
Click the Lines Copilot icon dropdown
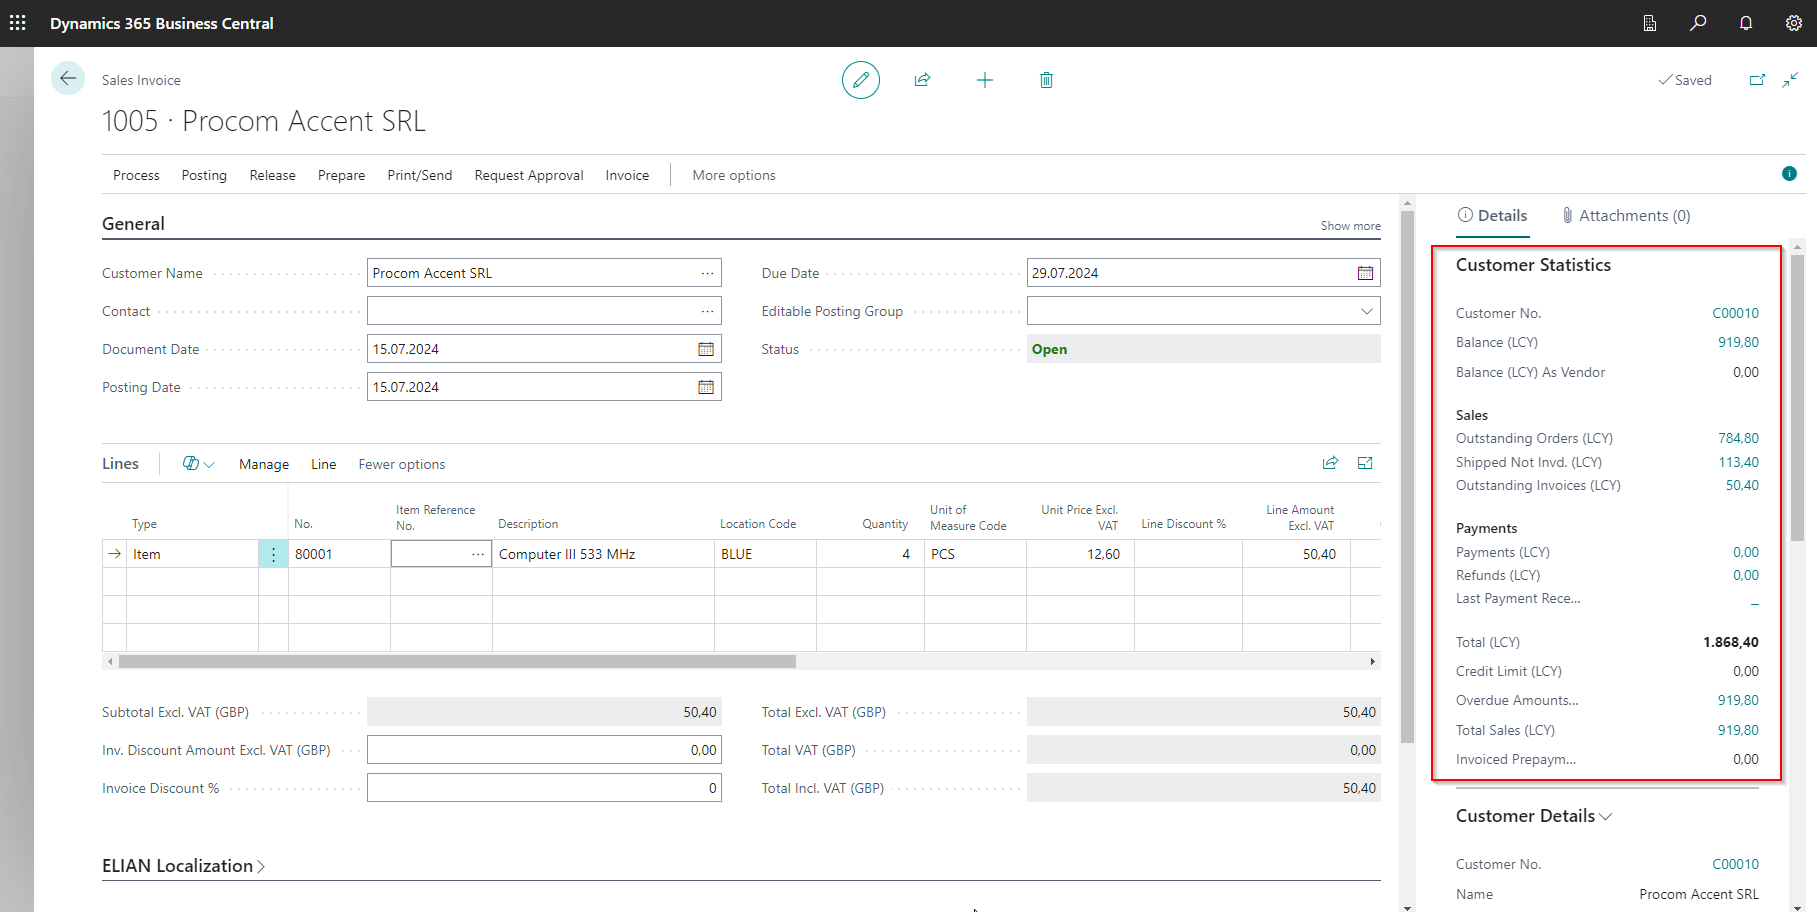tap(198, 464)
